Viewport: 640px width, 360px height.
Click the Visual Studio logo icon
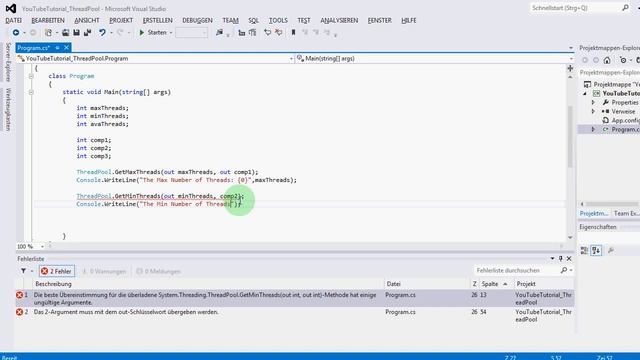[x=11, y=8]
